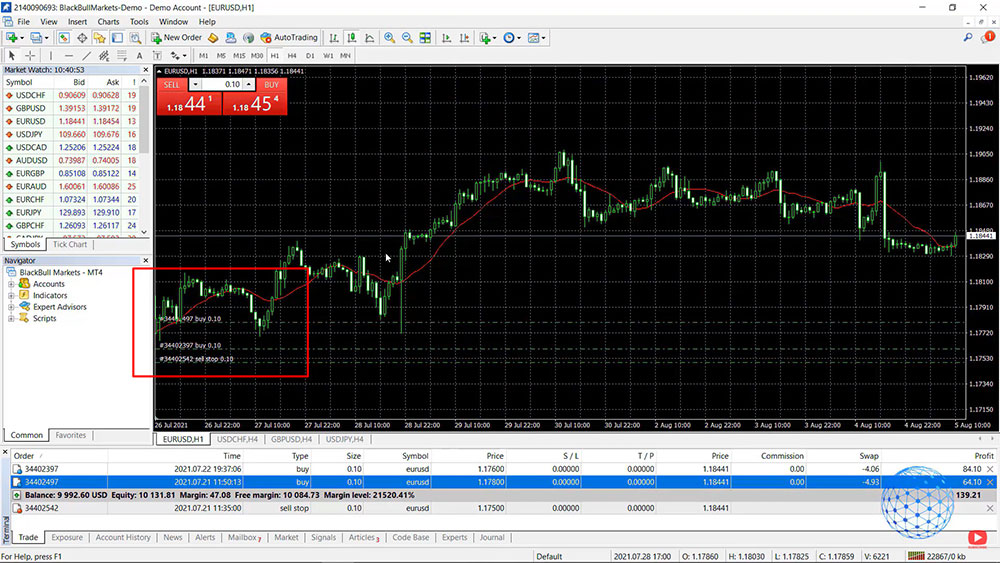Switch timeframe to D1
Screen dimensions: 1000x563
310,55
